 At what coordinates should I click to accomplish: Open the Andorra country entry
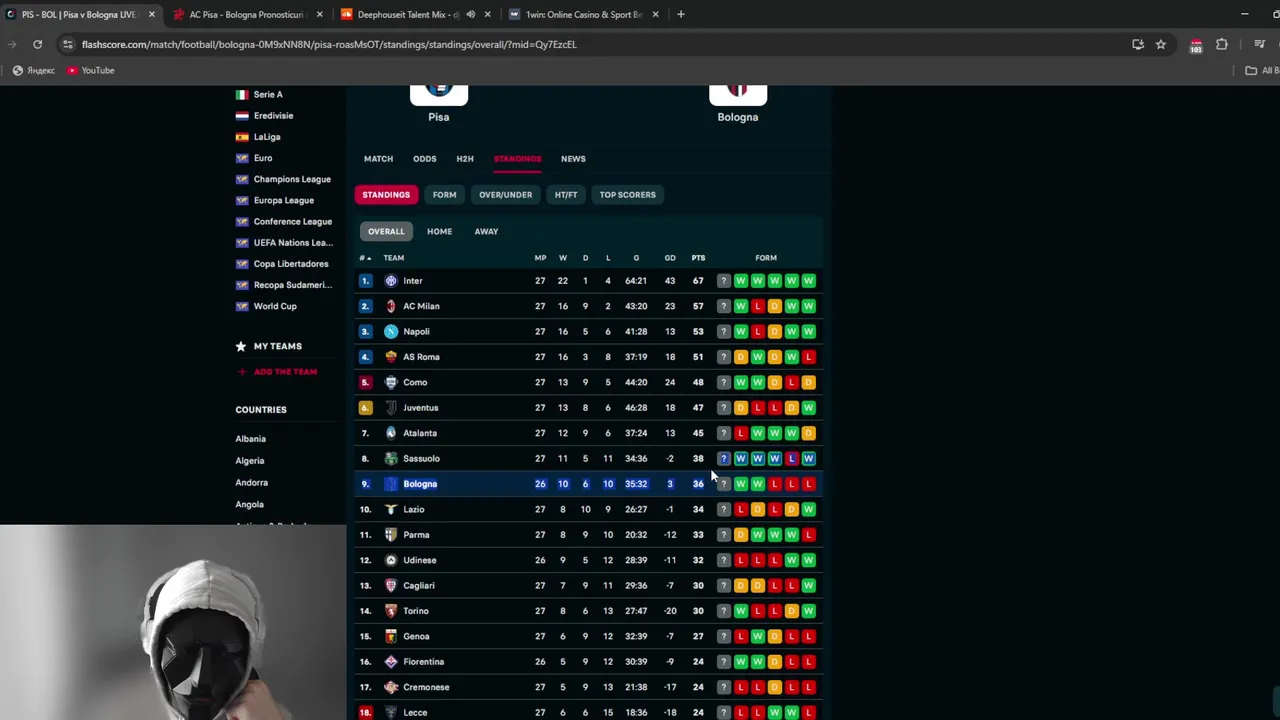click(x=251, y=482)
